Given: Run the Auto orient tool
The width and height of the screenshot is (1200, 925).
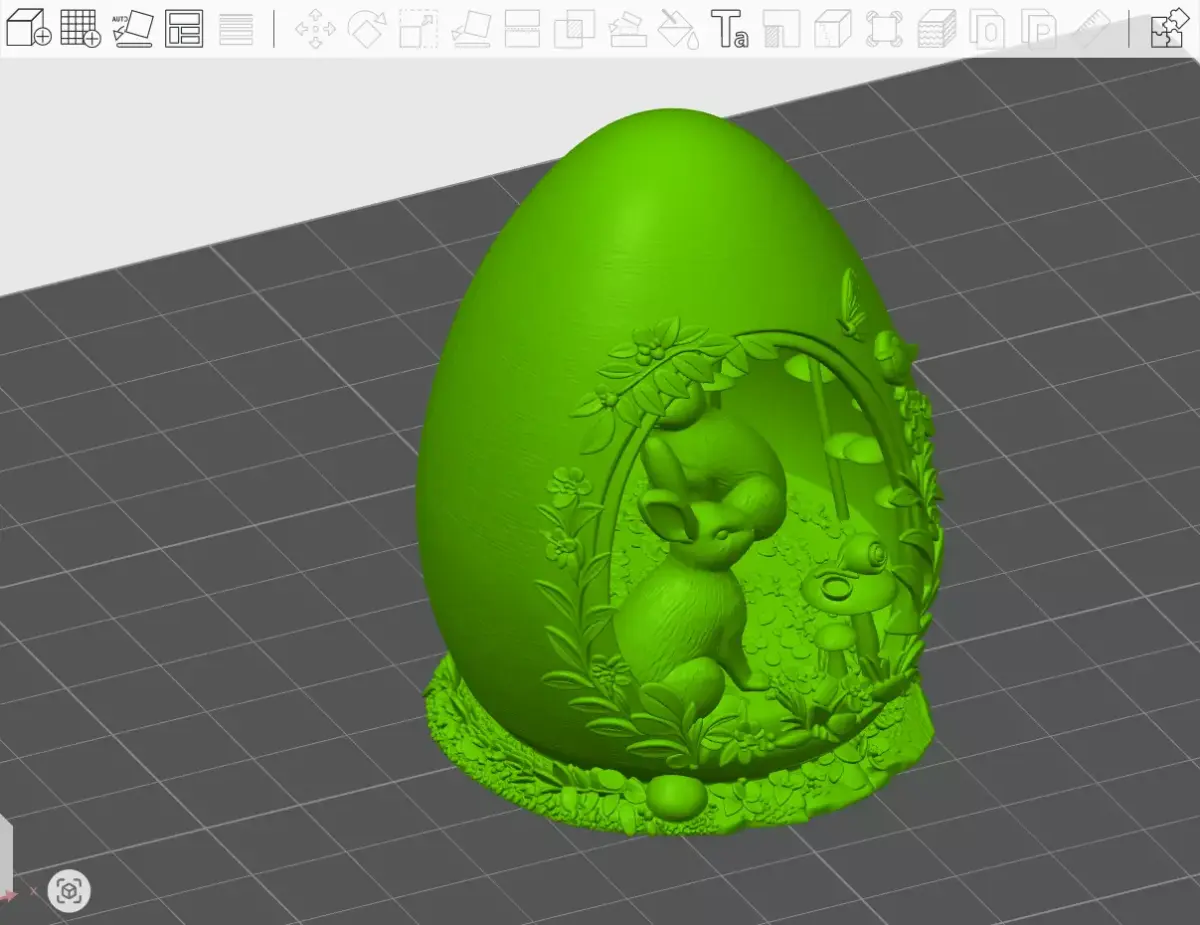Looking at the screenshot, I should pyautogui.click(x=132, y=28).
